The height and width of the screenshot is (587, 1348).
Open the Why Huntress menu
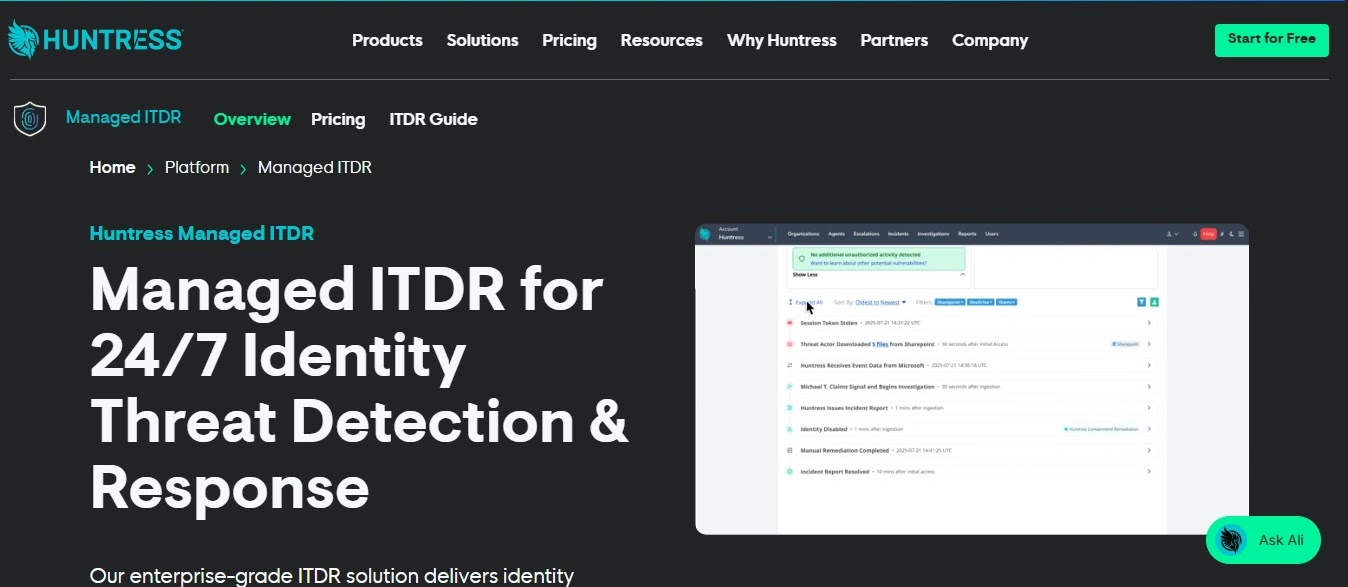coord(781,40)
